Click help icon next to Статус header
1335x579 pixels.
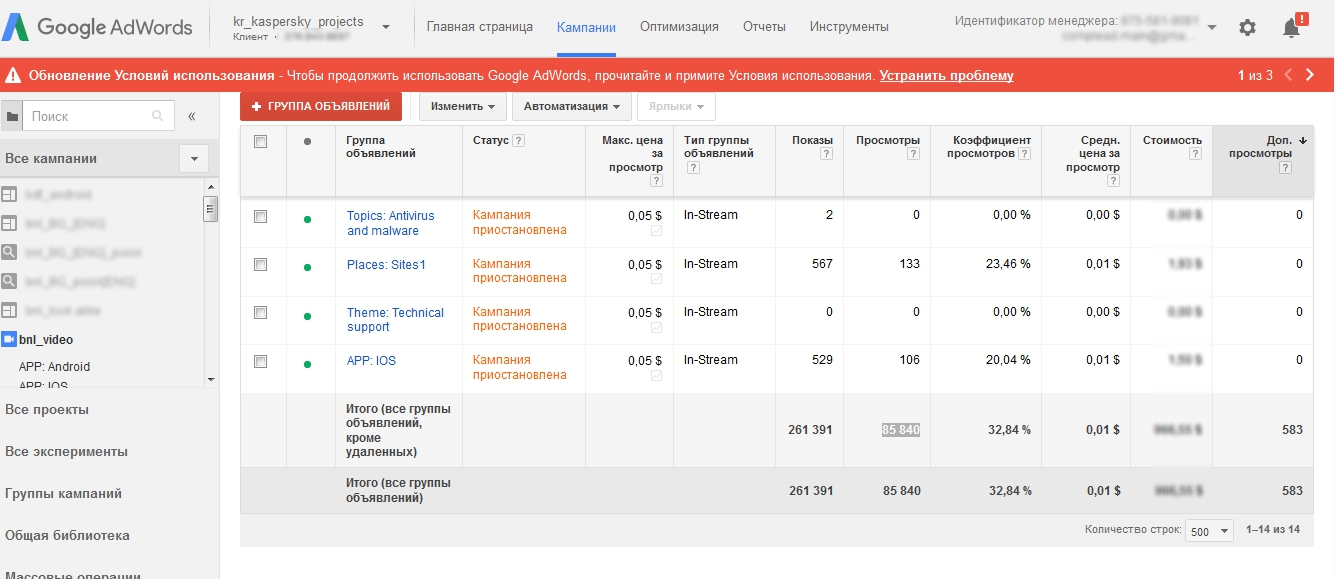(x=518, y=141)
